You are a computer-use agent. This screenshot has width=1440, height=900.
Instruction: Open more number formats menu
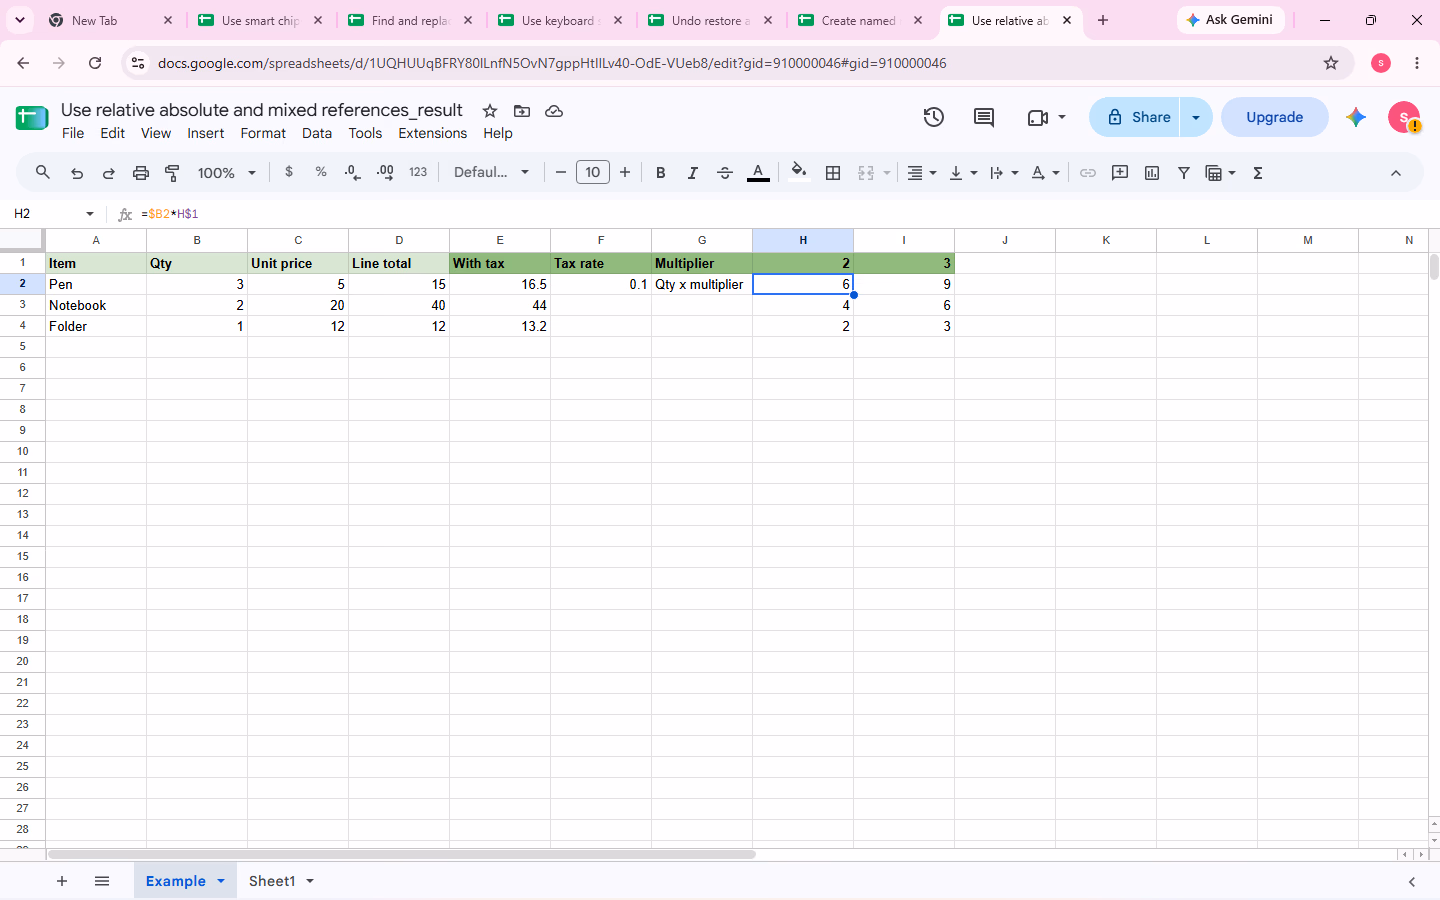(x=418, y=172)
